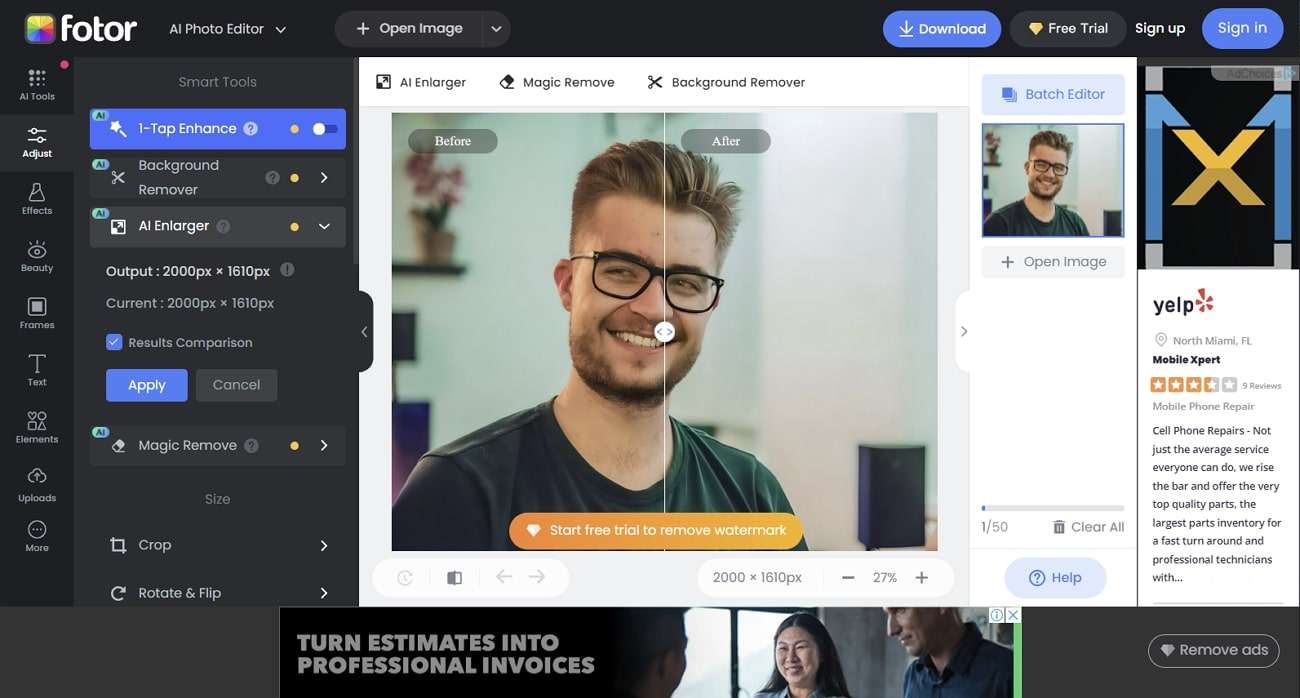Click the info icon next to Output size
Viewport: 1300px width, 698px height.
pos(287,270)
